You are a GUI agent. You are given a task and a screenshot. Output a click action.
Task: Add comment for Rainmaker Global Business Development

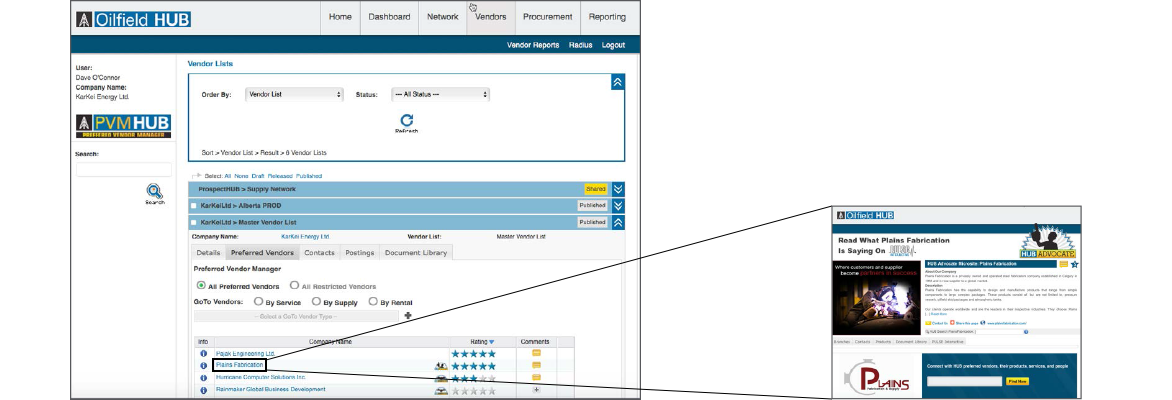536,390
